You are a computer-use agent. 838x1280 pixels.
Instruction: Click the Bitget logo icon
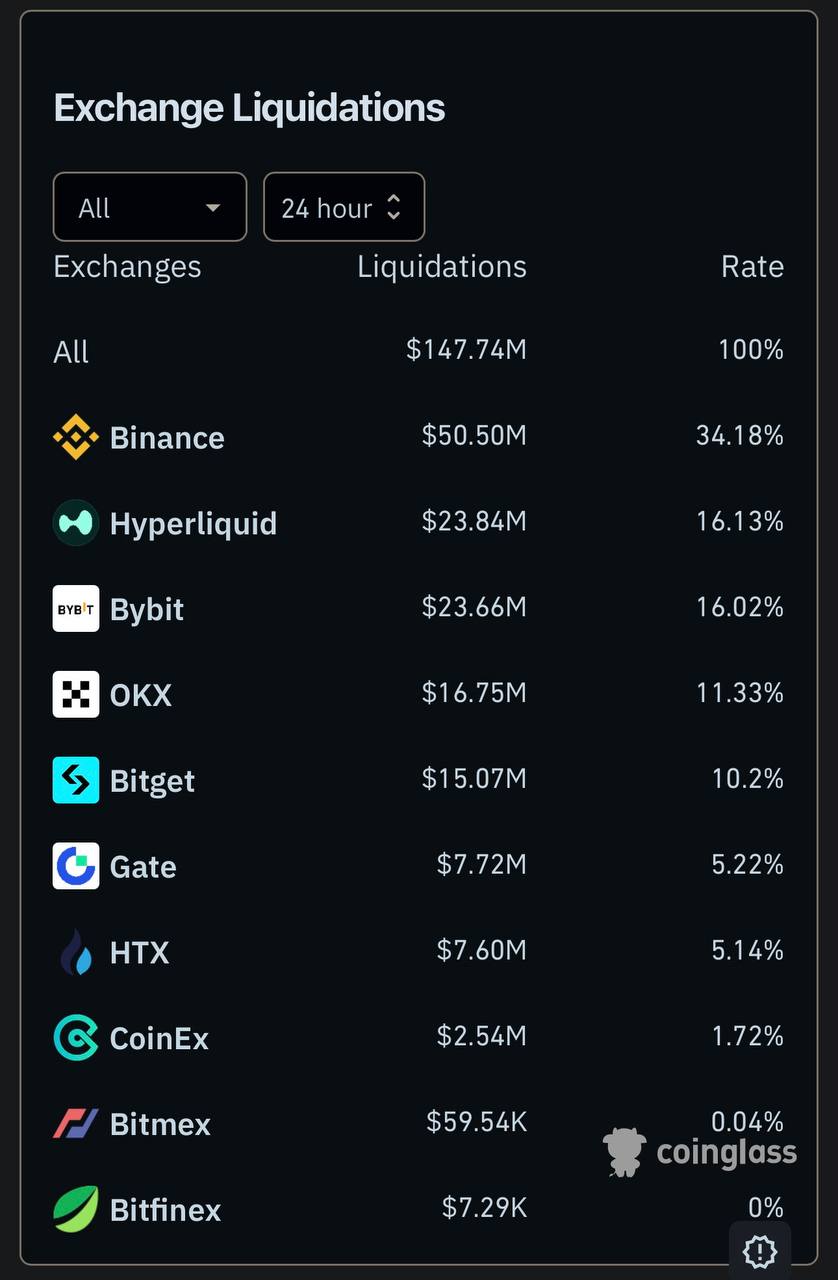pyautogui.click(x=76, y=780)
